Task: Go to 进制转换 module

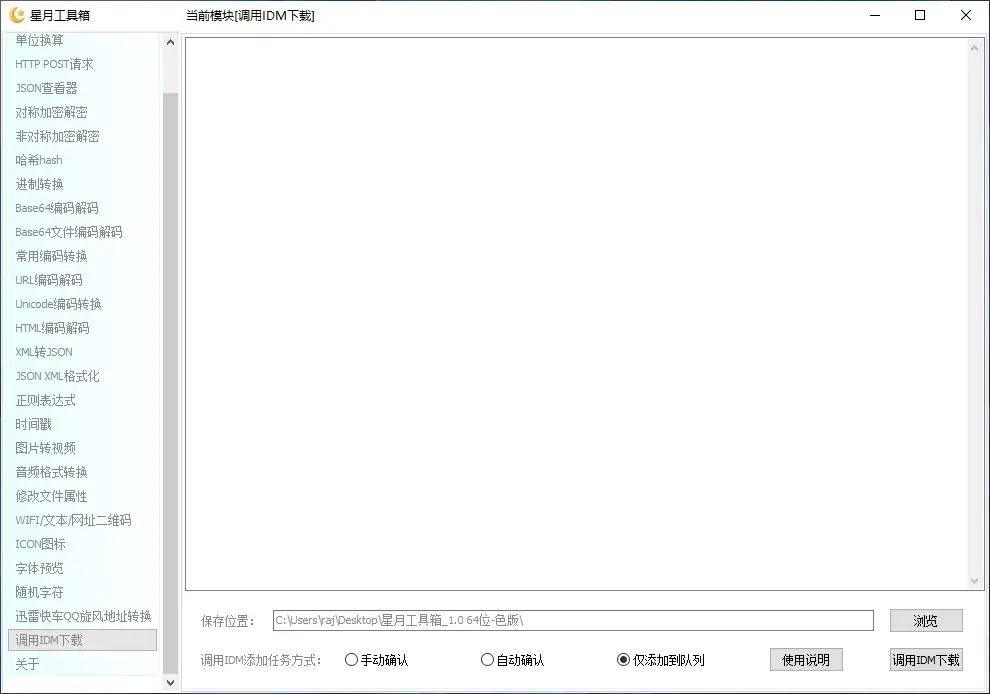Action: (x=39, y=184)
